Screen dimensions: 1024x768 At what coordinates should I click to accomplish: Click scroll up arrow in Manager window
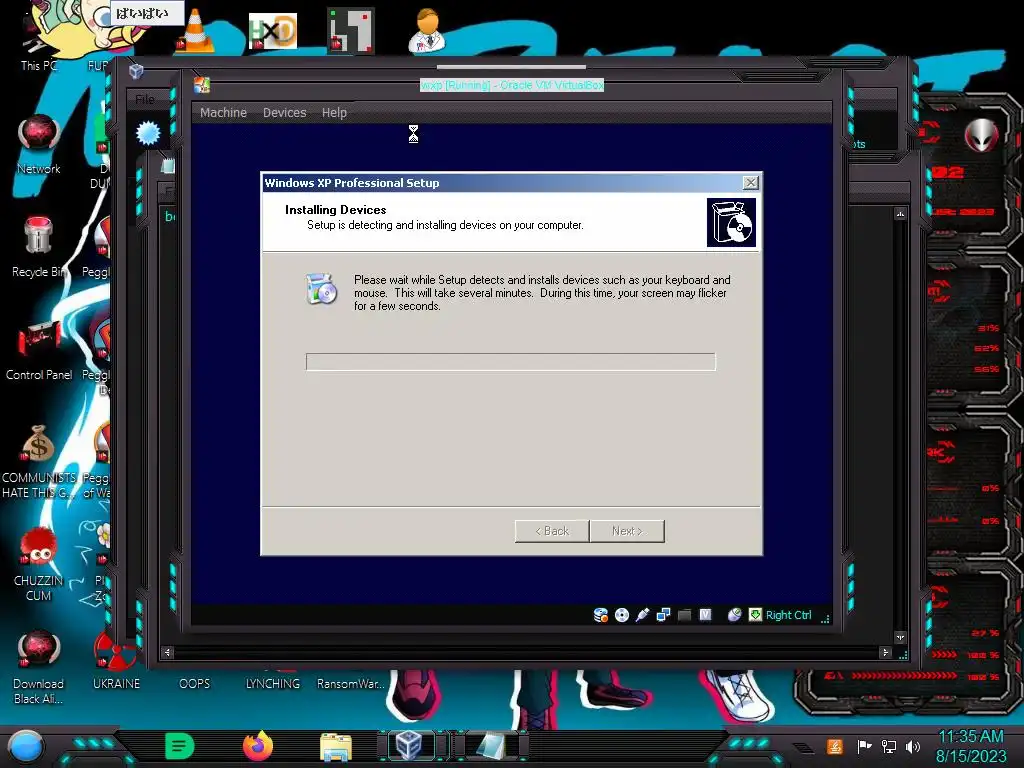pos(901,214)
